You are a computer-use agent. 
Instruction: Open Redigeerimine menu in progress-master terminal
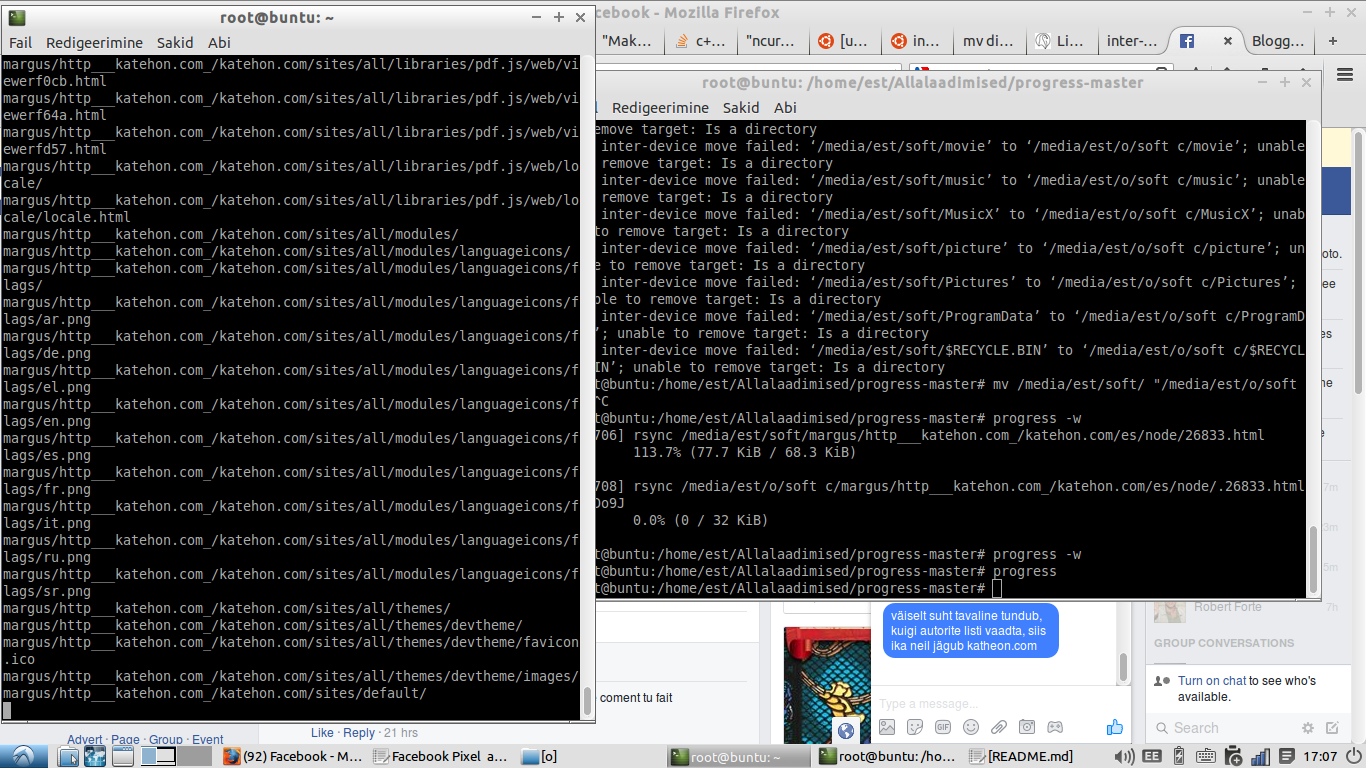point(660,108)
